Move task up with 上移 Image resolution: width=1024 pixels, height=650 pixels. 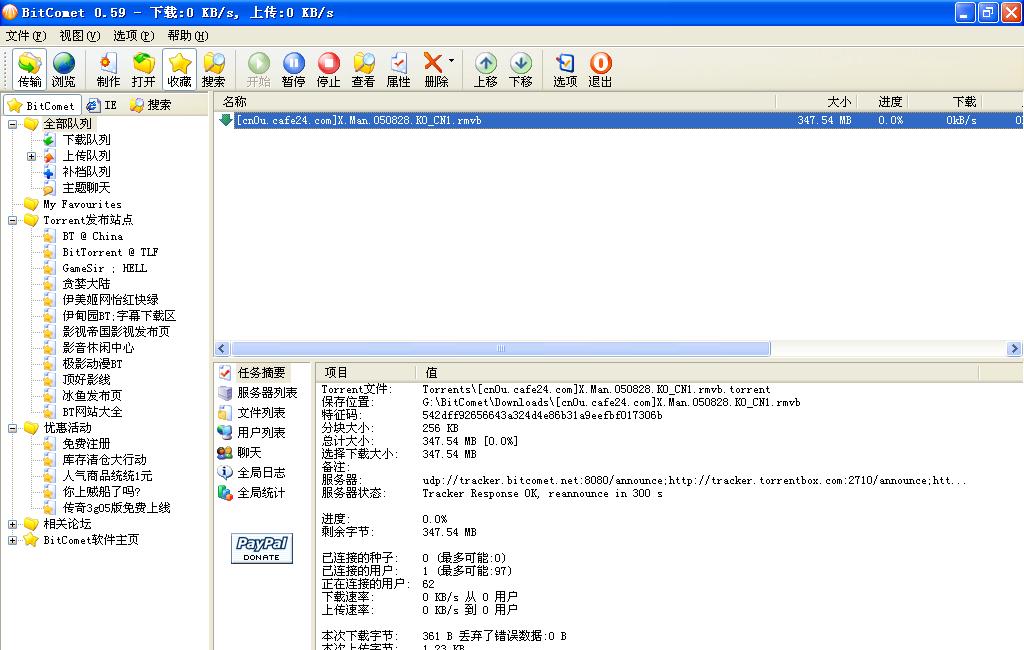coord(485,69)
